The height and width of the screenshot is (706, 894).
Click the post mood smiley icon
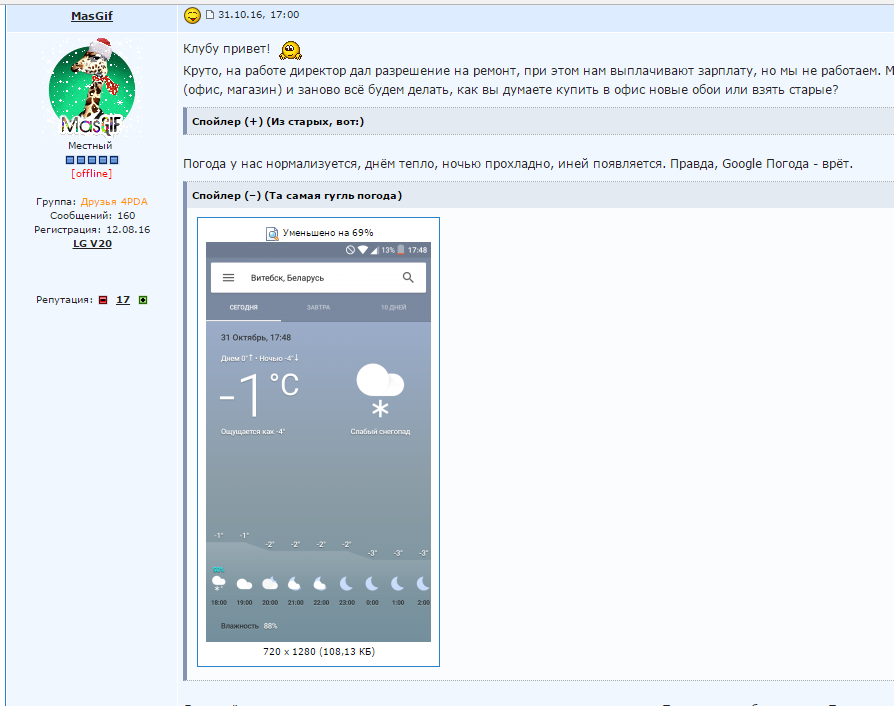[x=192, y=15]
